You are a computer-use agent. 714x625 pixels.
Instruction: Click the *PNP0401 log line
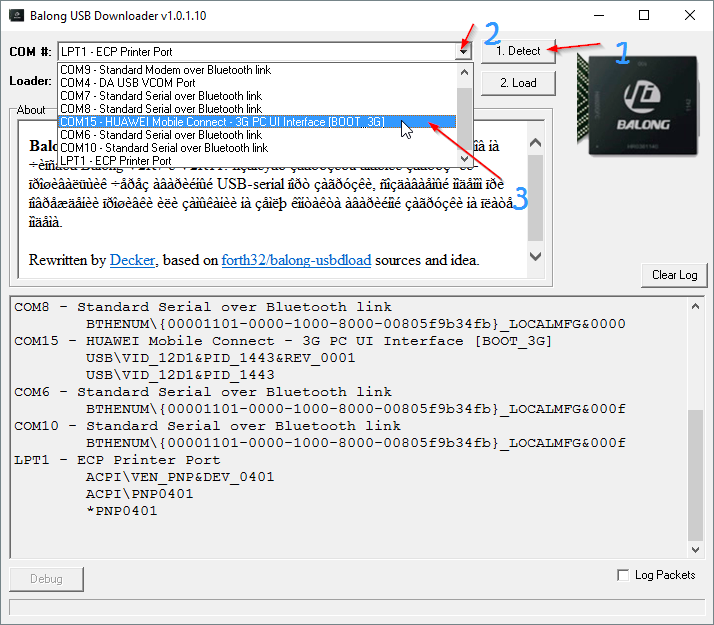[x=122, y=511]
